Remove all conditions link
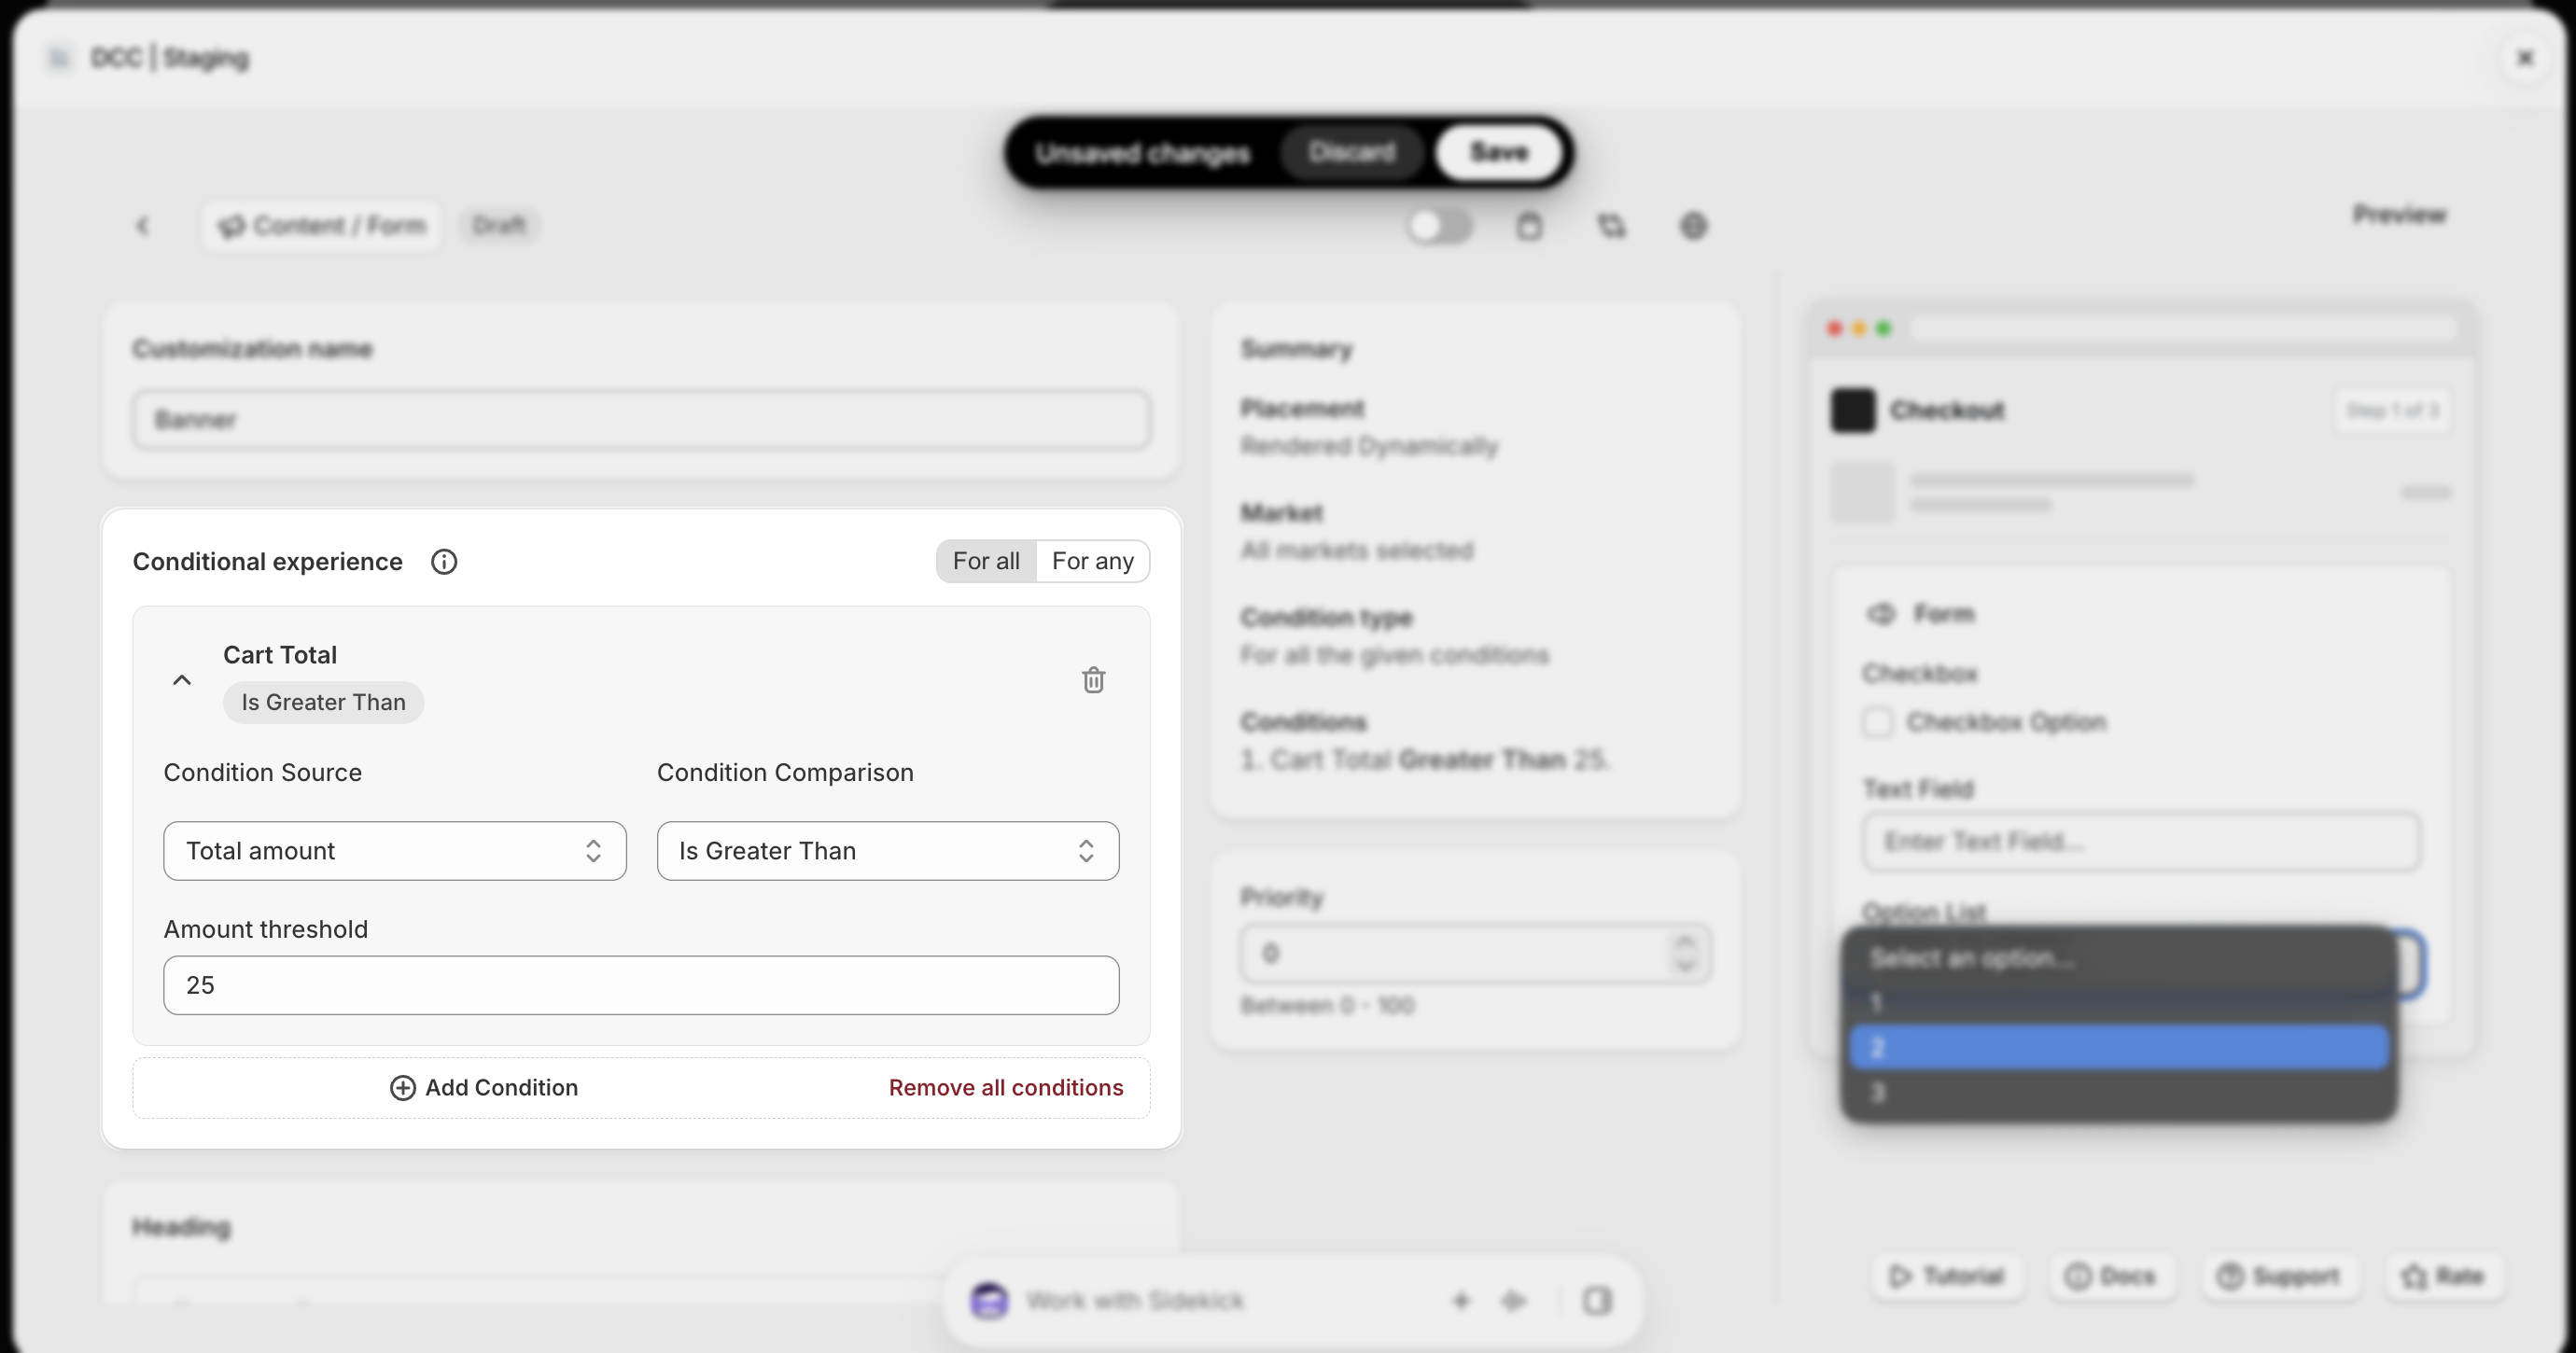The width and height of the screenshot is (2576, 1353). click(x=1006, y=1088)
